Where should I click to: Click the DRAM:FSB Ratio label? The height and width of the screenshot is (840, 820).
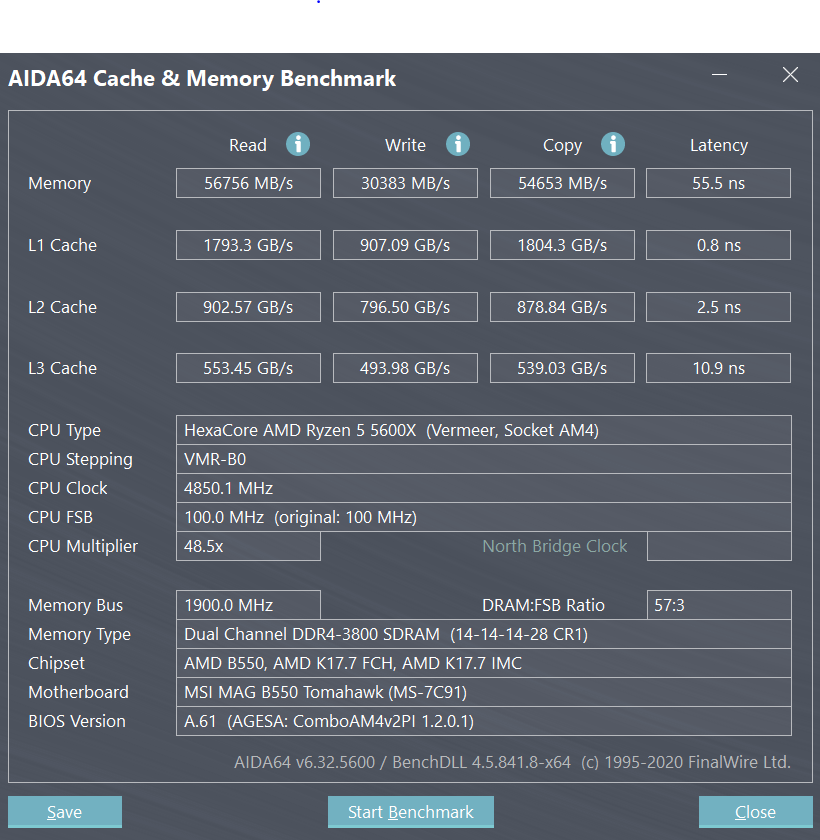(543, 605)
